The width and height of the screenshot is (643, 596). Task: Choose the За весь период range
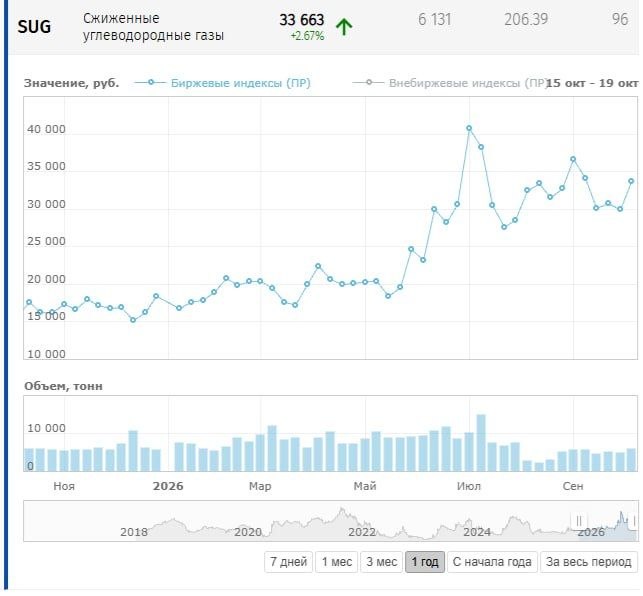click(x=588, y=562)
